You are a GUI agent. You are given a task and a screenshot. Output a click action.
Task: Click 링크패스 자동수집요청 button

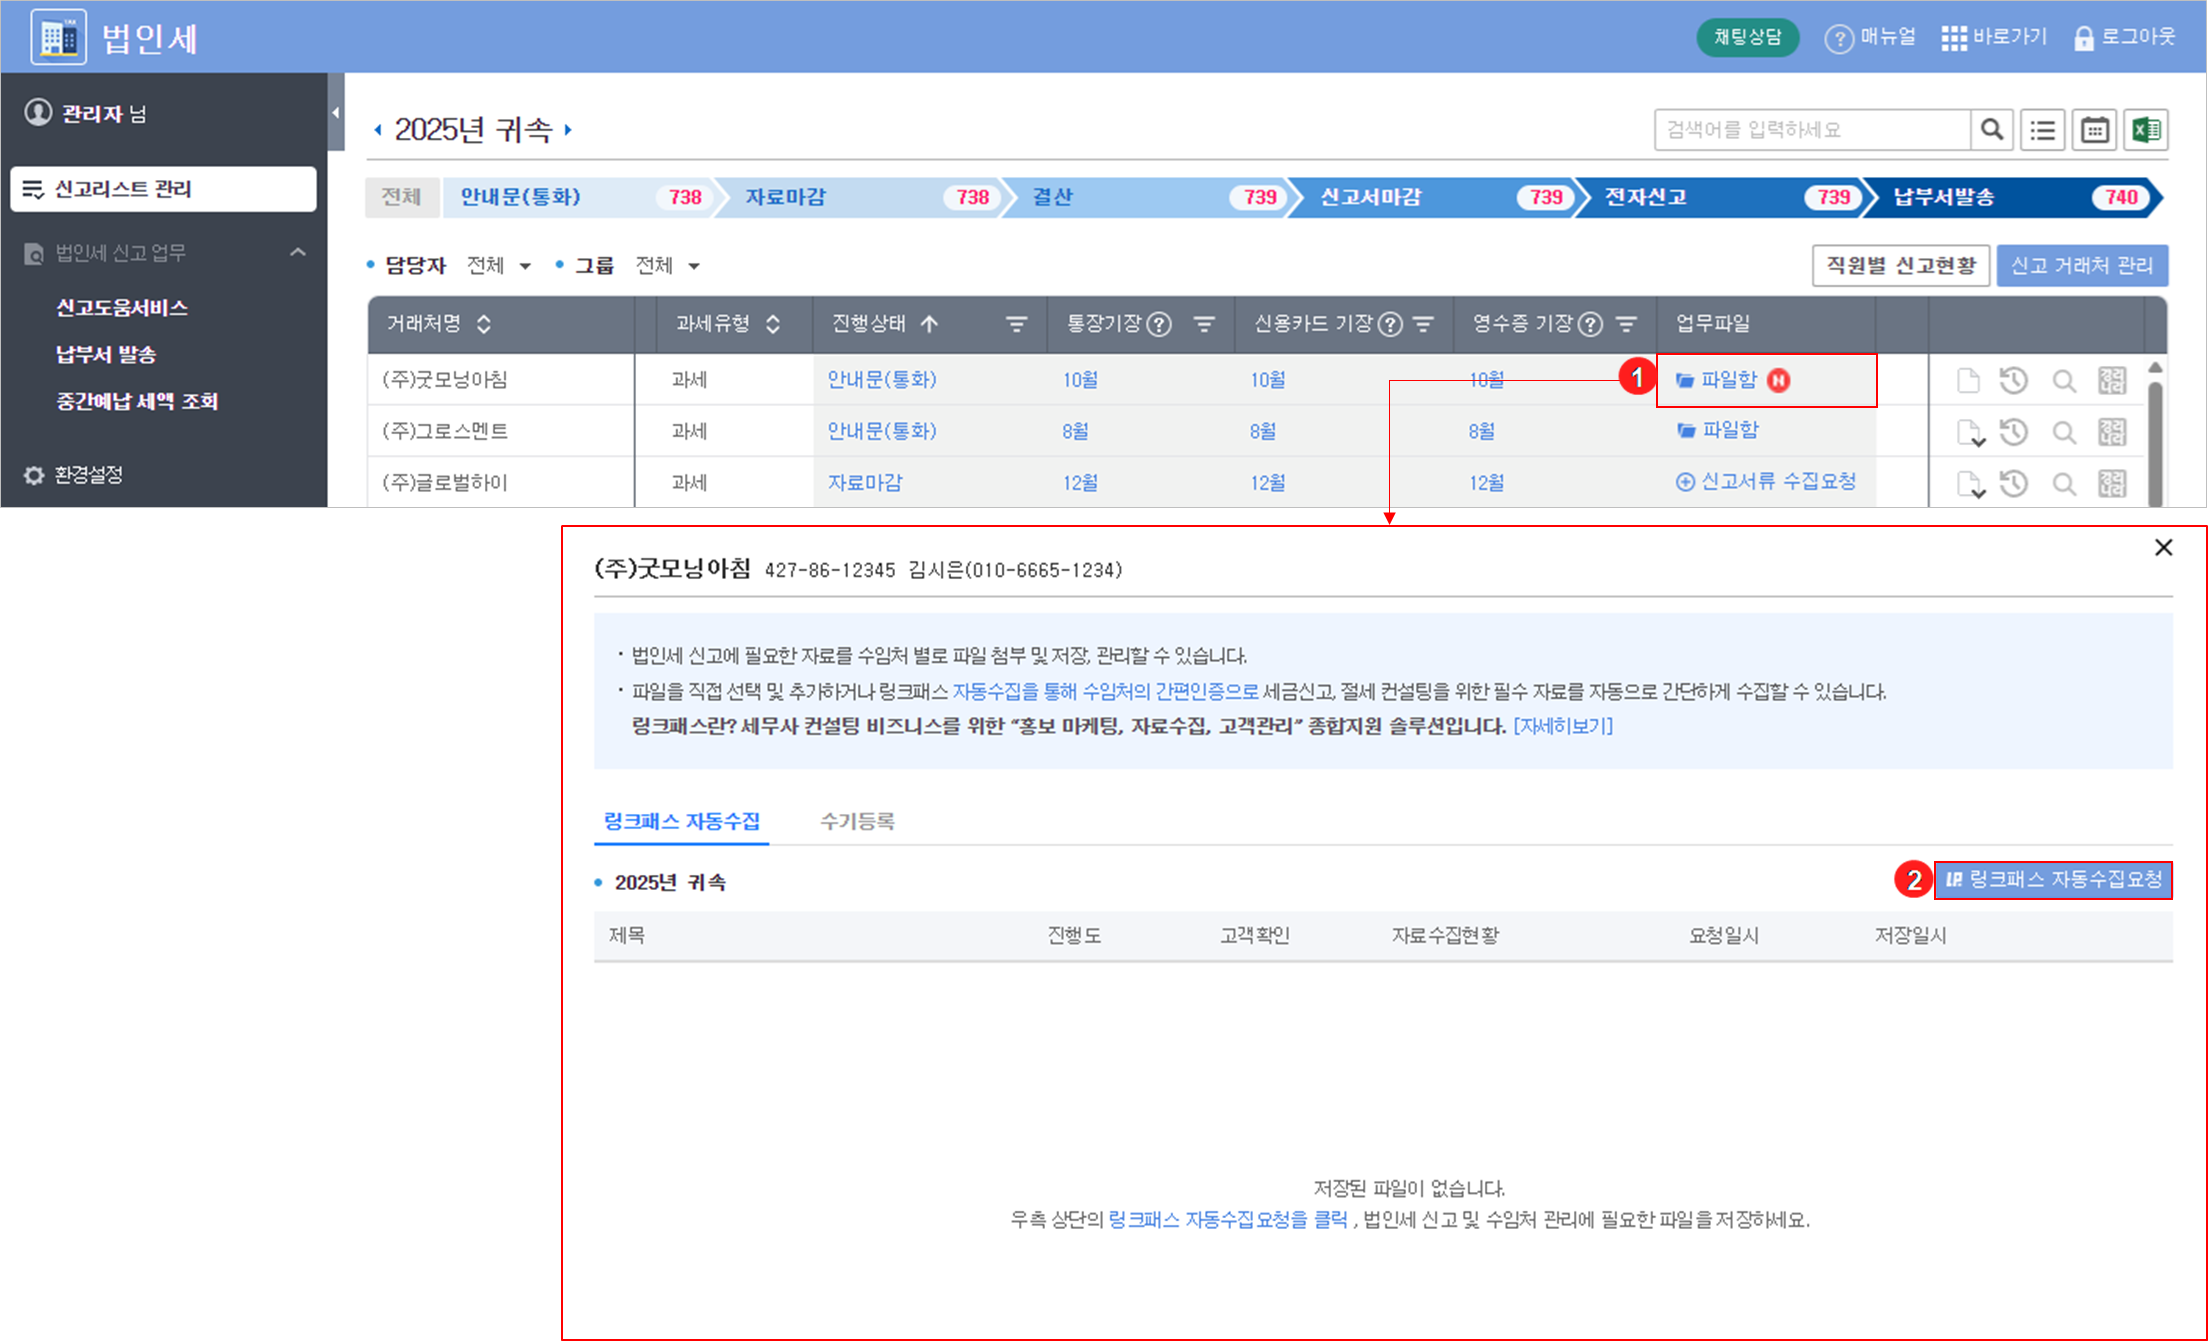point(2053,880)
